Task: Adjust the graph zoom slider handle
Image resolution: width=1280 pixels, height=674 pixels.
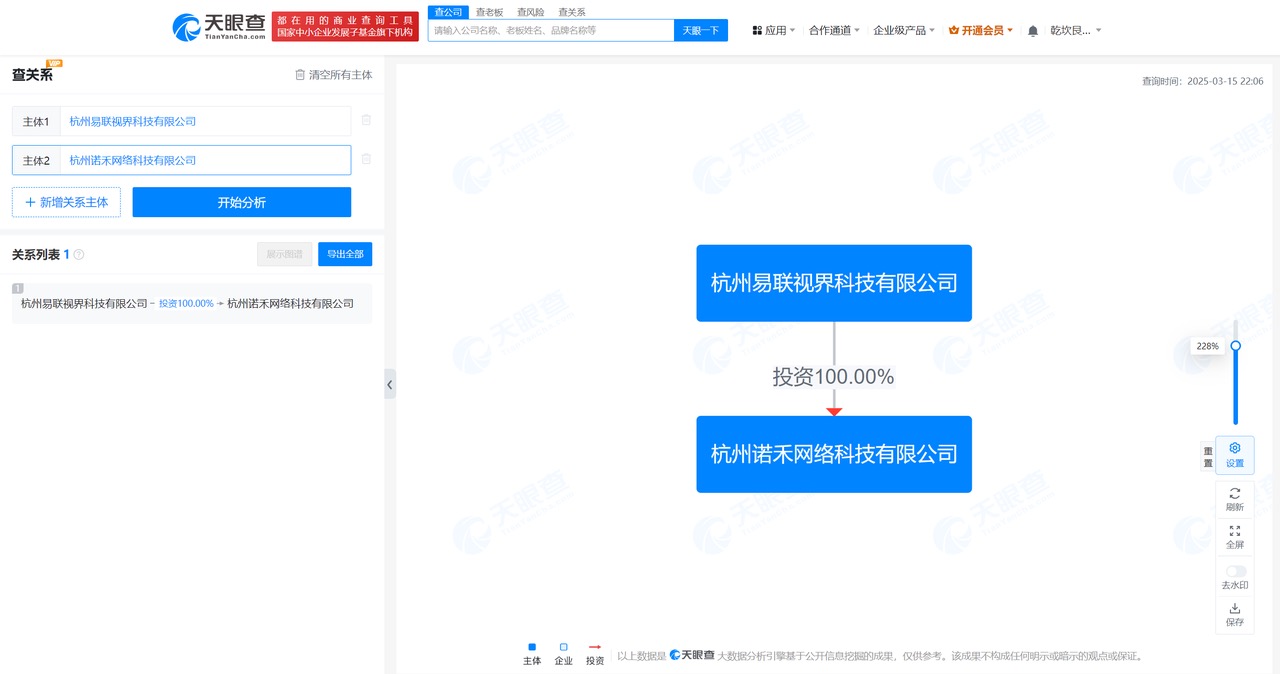Action: [1235, 346]
